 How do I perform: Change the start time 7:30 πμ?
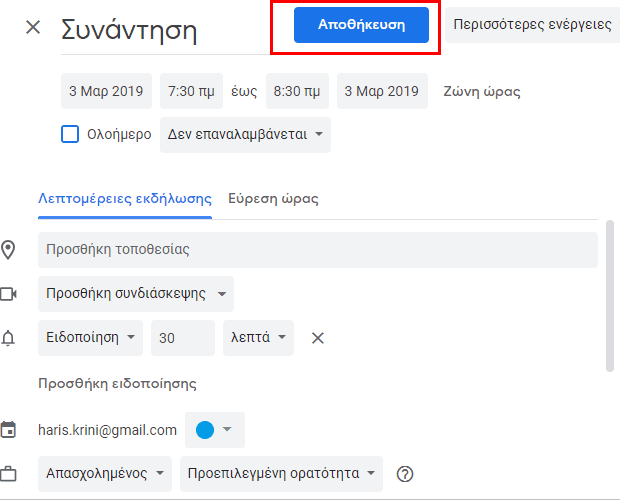[191, 91]
